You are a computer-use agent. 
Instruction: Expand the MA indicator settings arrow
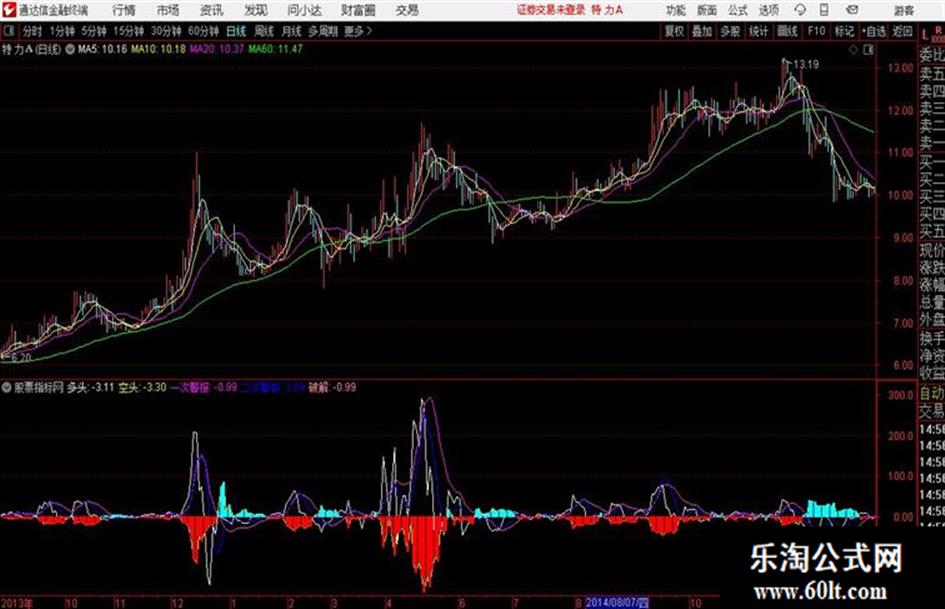[x=69, y=49]
